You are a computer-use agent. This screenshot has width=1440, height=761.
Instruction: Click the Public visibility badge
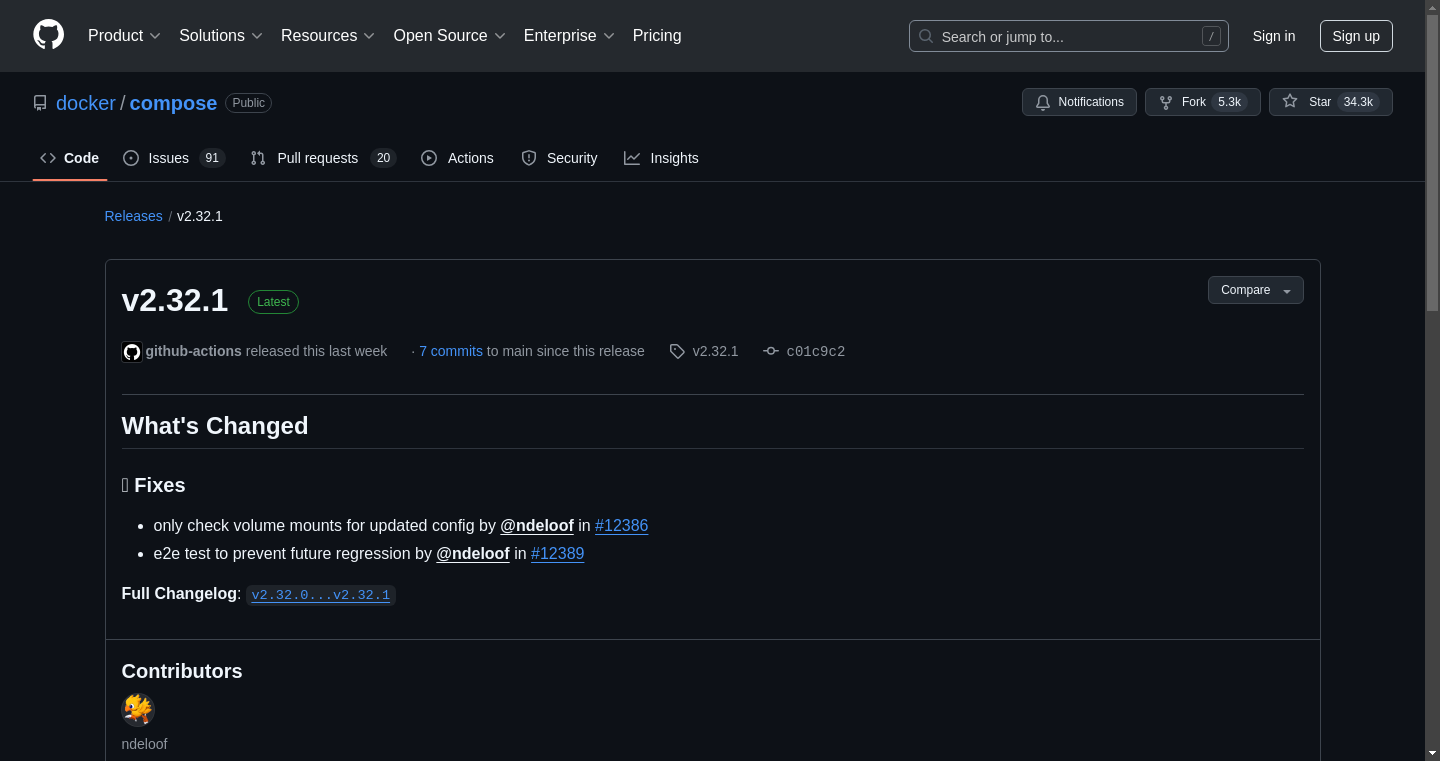(249, 103)
